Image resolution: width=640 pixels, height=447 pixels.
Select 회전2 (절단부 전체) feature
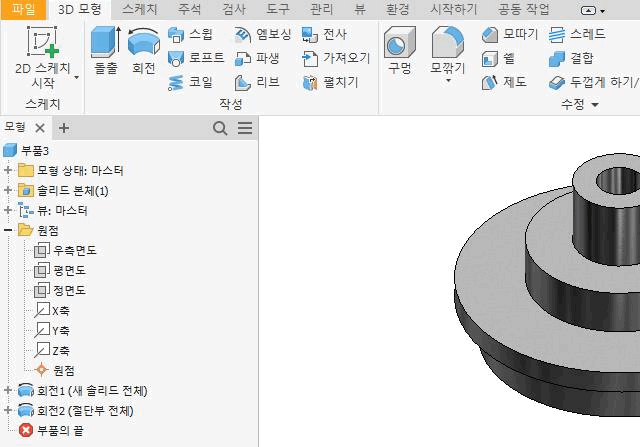point(76,411)
